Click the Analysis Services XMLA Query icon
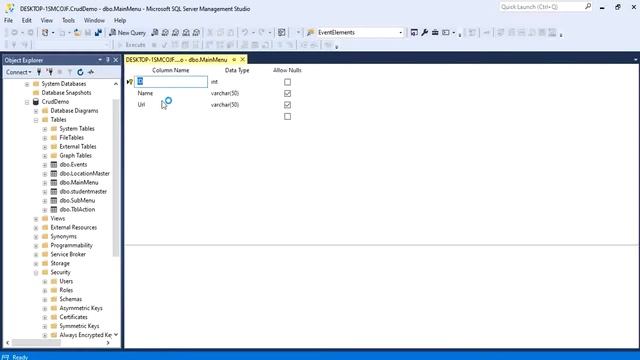This screenshot has height=360, width=640. (x=186, y=33)
